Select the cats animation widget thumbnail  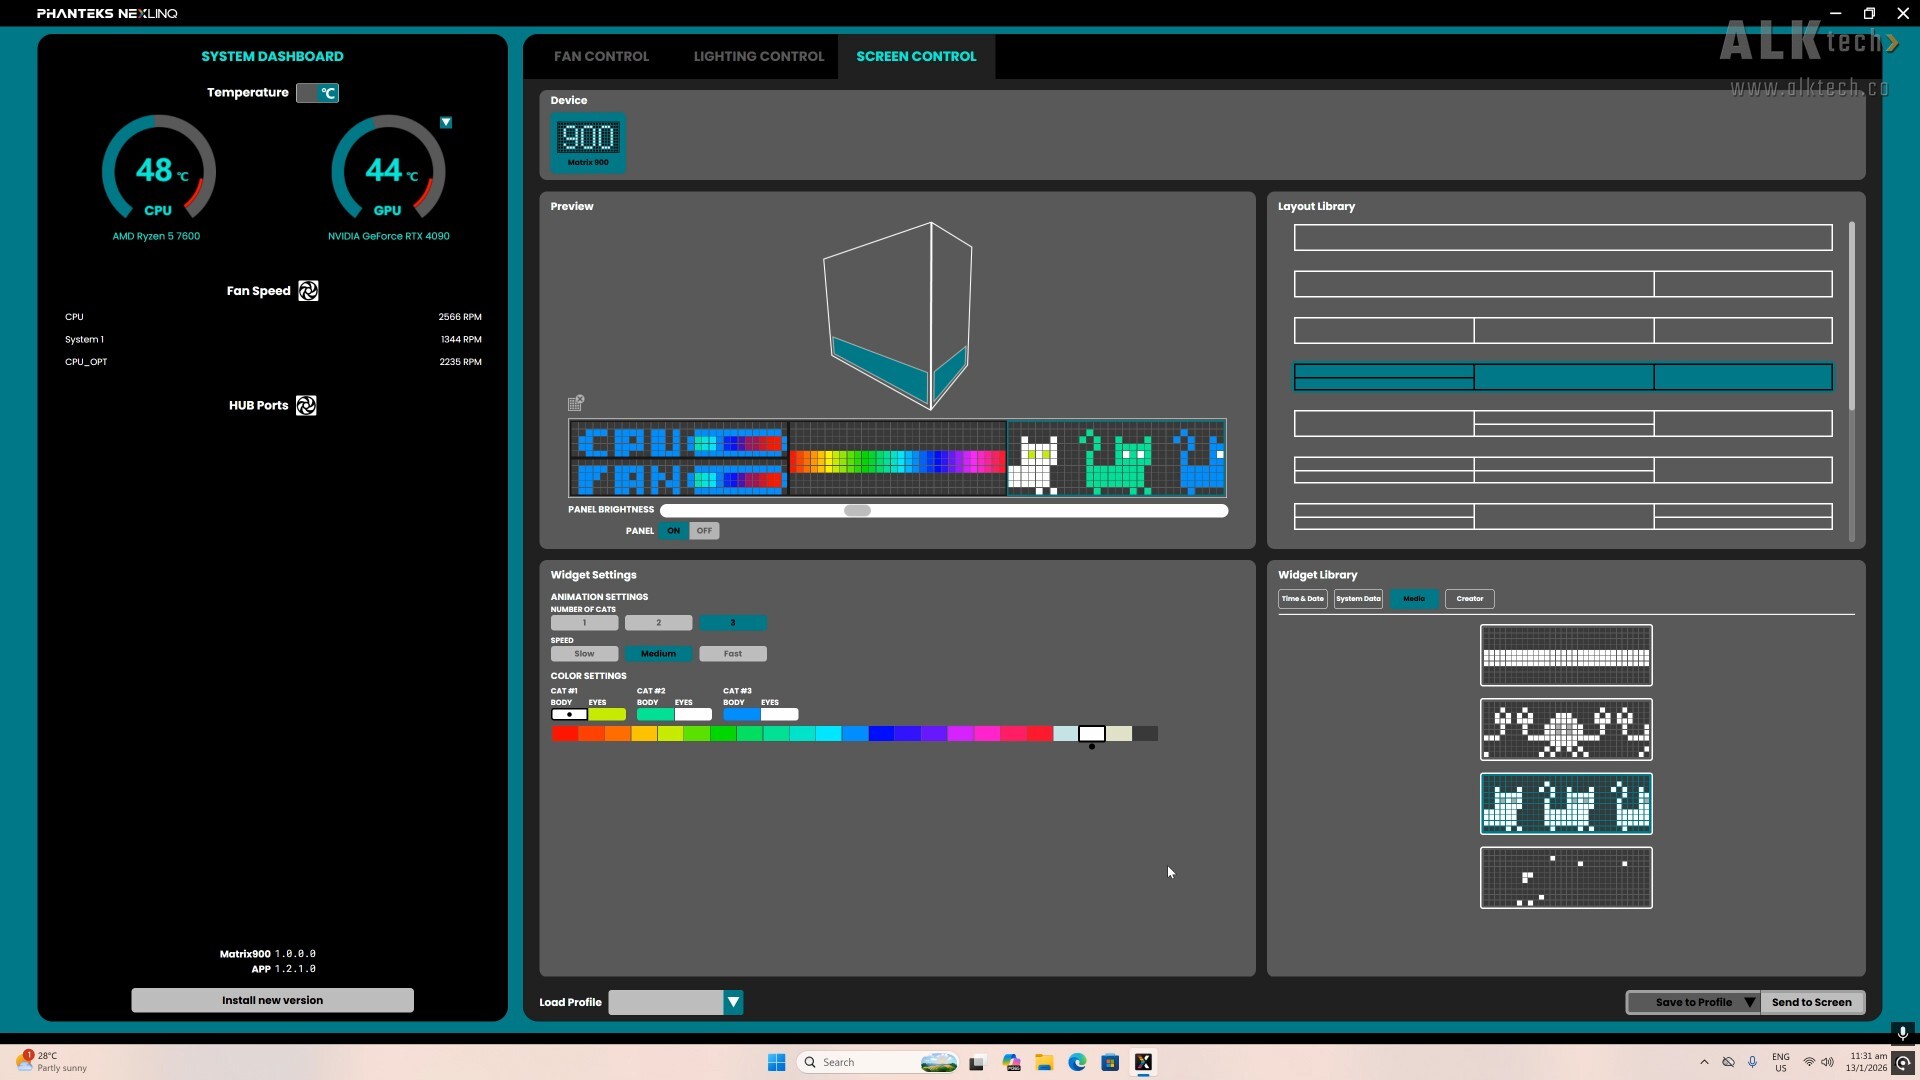1566,804
